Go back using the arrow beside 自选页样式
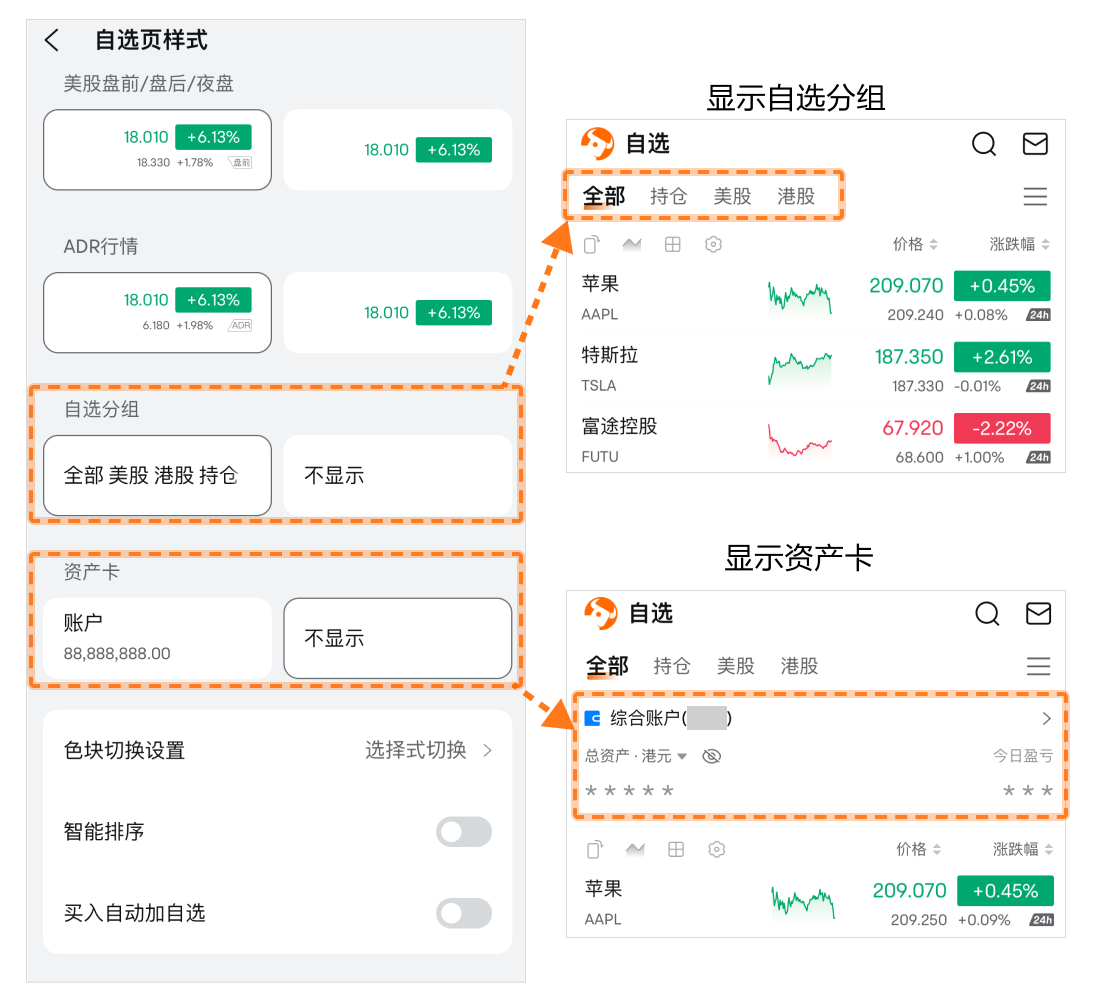This screenshot has width=1093, height=1002. 52,40
